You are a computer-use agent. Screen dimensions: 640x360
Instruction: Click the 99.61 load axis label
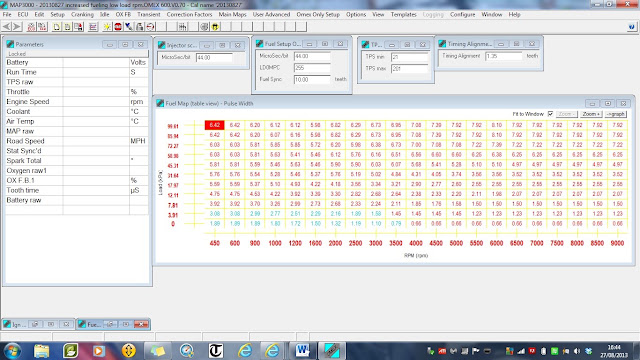click(173, 126)
